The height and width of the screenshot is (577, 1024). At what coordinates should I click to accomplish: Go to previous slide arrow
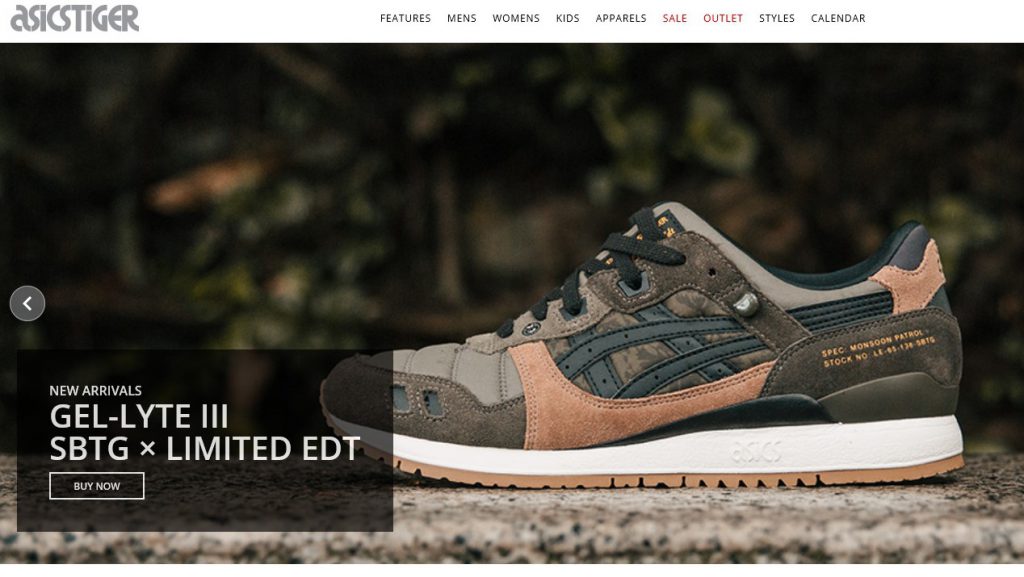(27, 304)
